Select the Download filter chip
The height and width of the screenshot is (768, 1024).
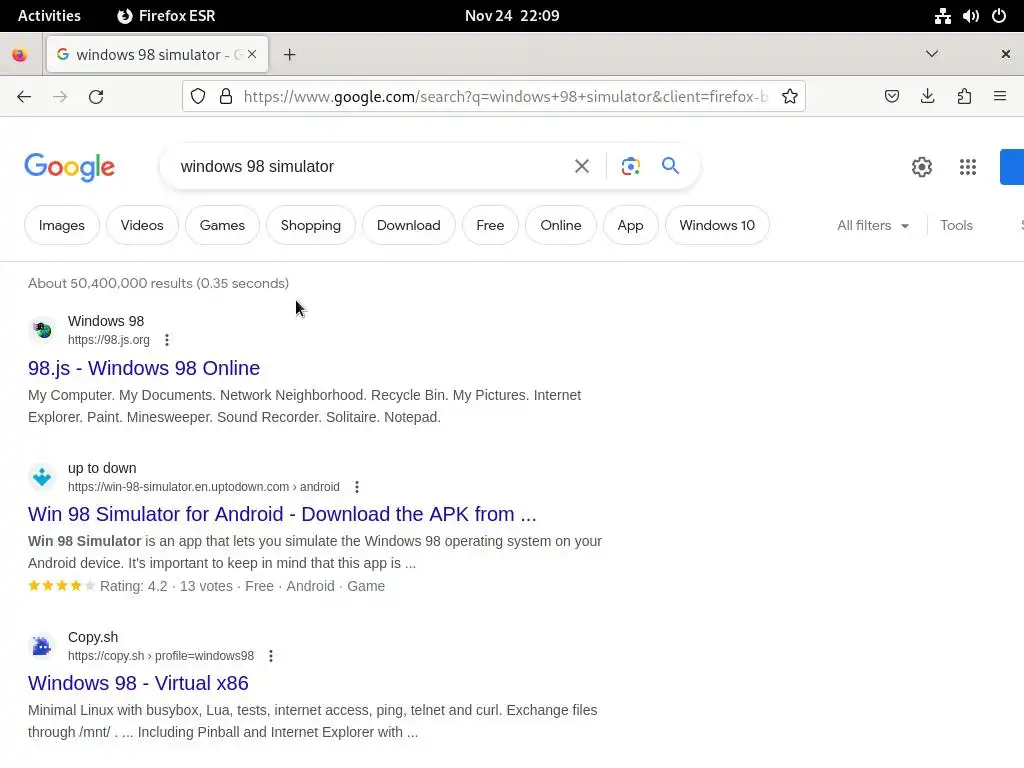coord(409,225)
